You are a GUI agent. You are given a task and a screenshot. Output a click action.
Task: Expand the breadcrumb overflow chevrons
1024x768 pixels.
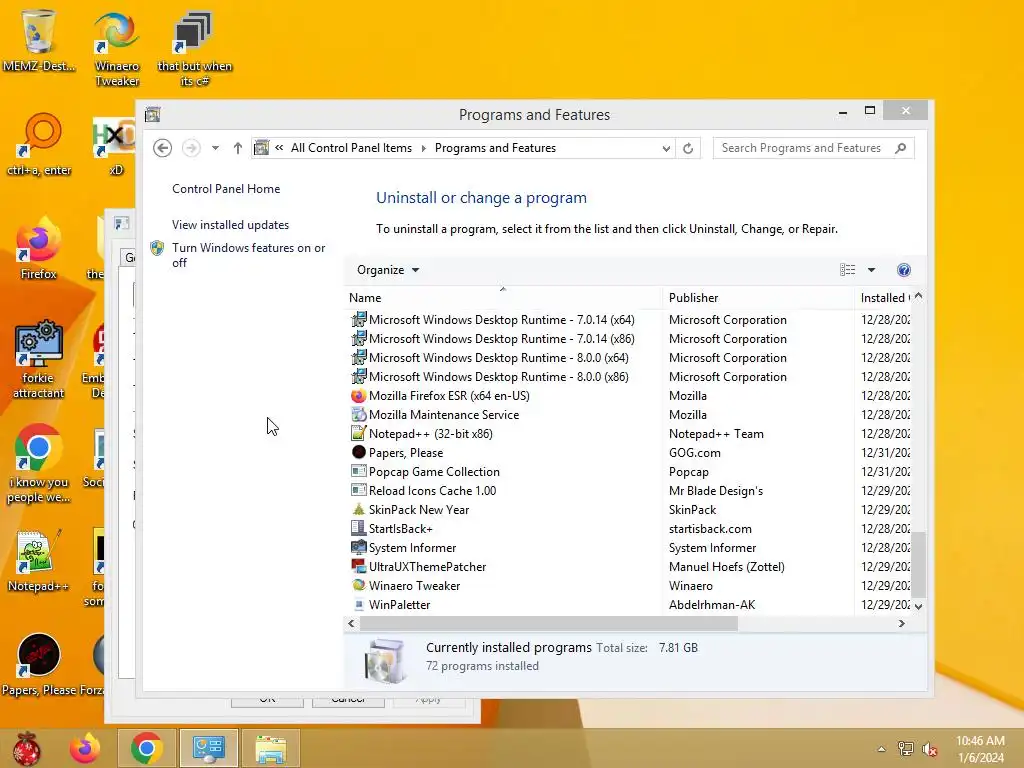coord(279,148)
